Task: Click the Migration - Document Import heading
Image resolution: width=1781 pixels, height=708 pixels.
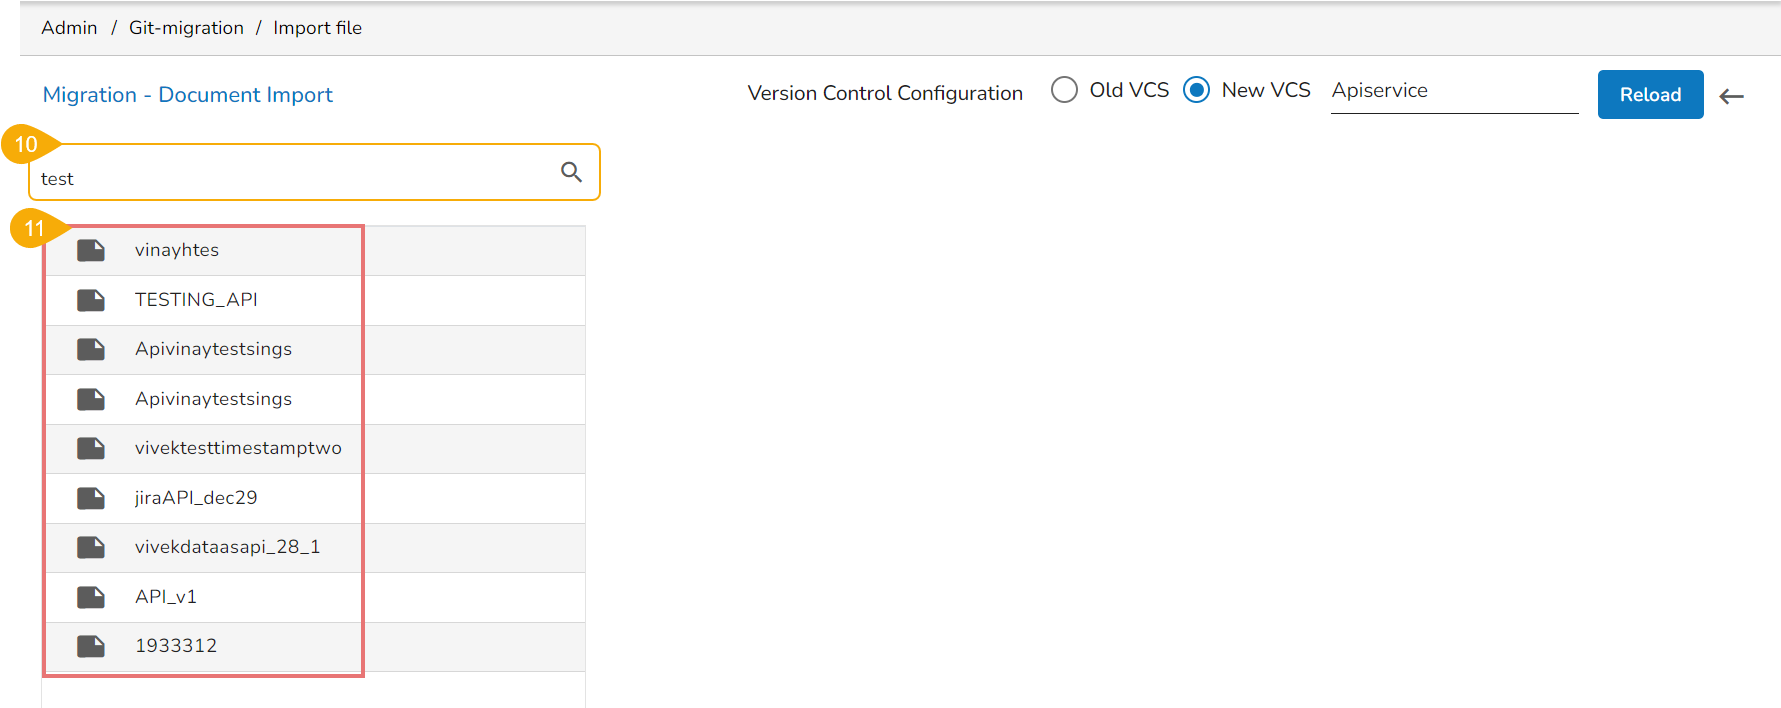Action: click(188, 95)
